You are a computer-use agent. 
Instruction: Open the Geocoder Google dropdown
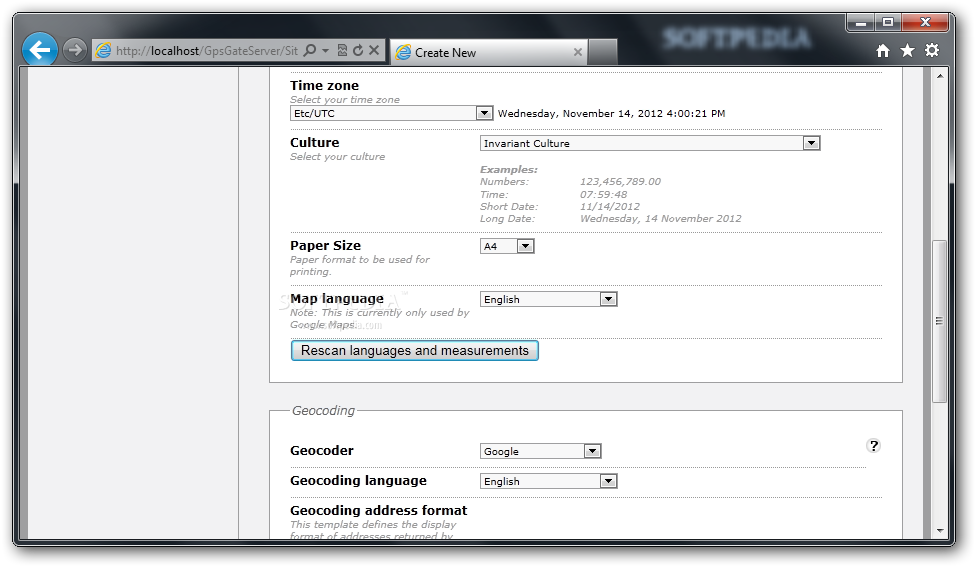540,451
